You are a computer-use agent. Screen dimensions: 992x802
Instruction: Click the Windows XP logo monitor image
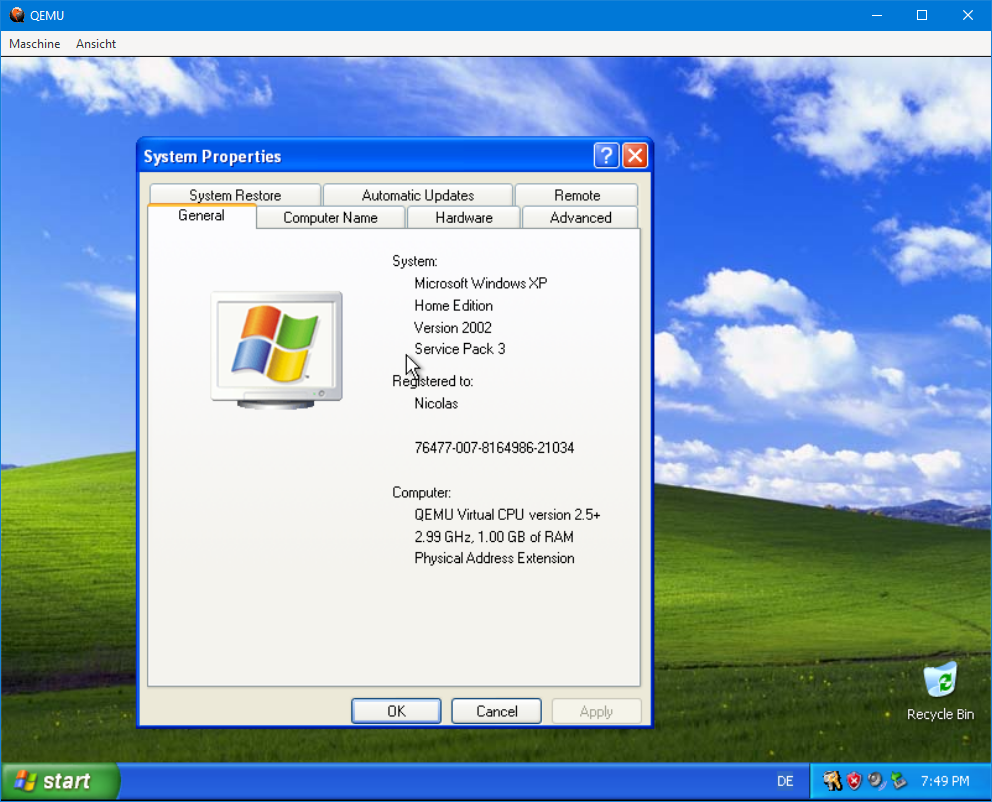(x=276, y=350)
